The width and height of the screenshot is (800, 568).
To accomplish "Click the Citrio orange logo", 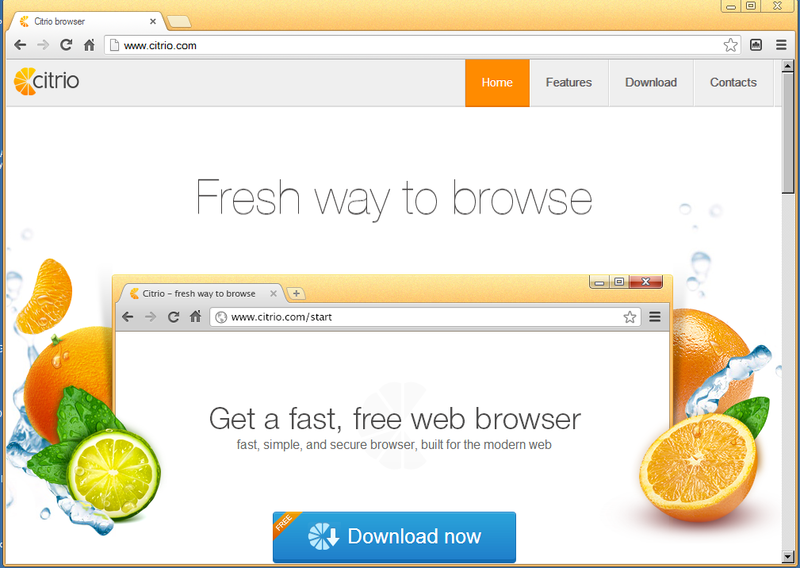I will pyautogui.click(x=46, y=81).
